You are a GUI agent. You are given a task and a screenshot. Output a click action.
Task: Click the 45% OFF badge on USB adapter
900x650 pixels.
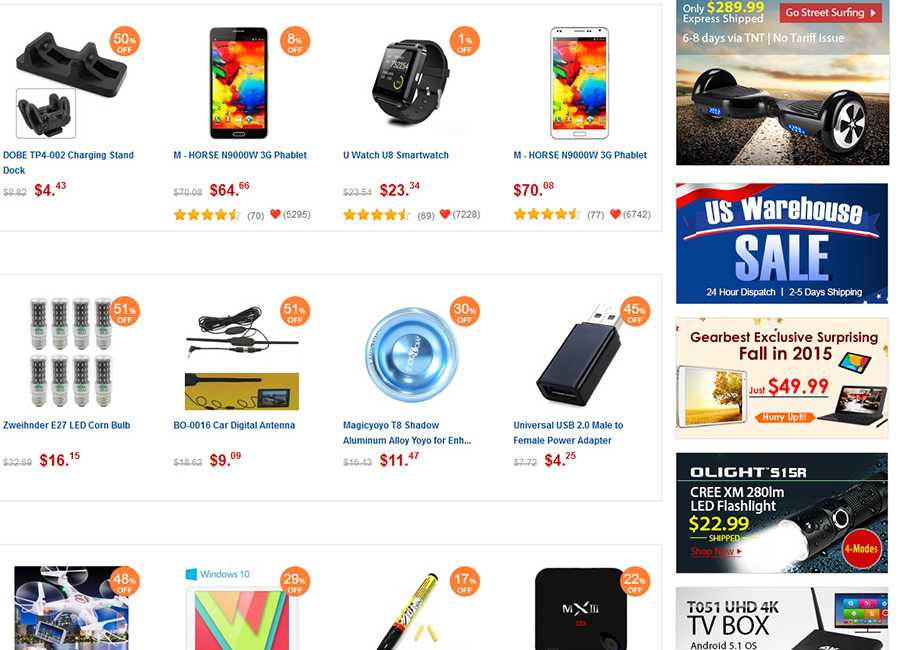tap(635, 312)
